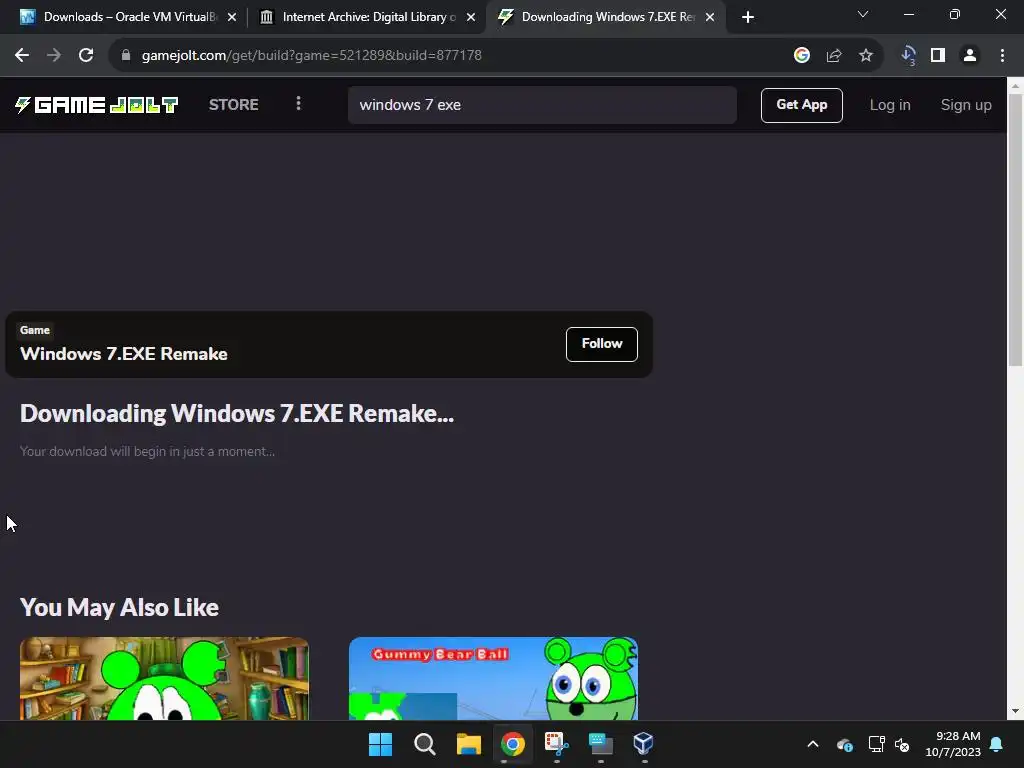Click the OneDrive cloud tray icon

pos(845,744)
